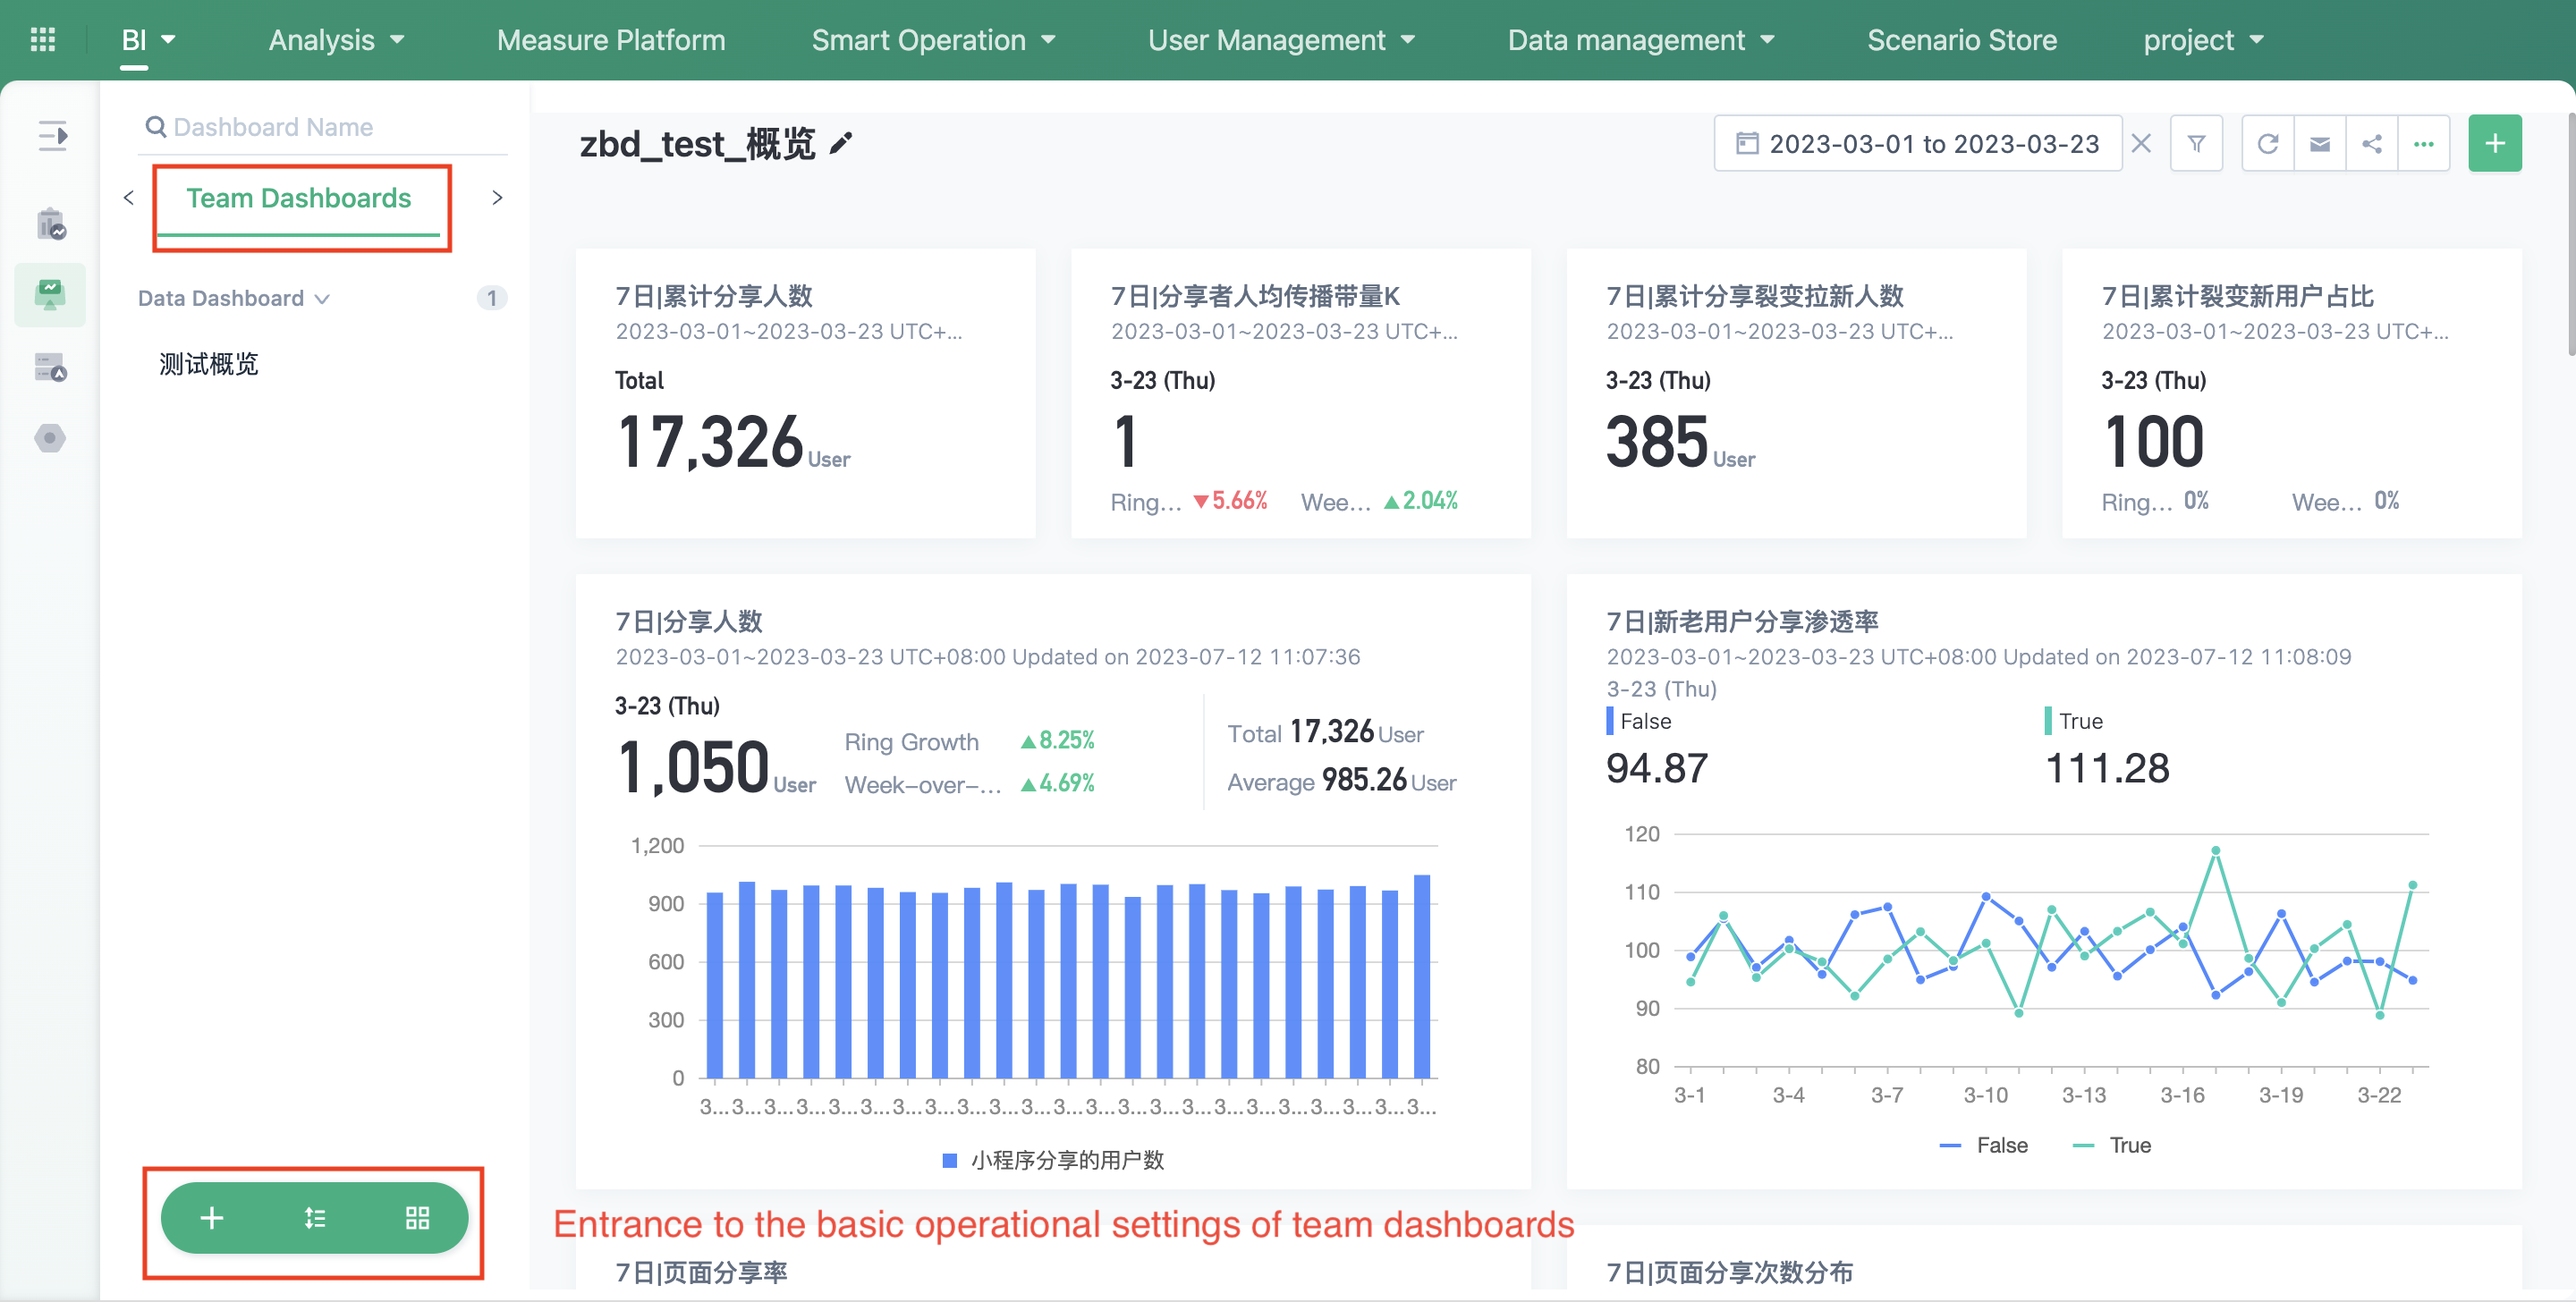Refresh the dashboard data
Screen dimensions: 2576x1302
[2268, 142]
